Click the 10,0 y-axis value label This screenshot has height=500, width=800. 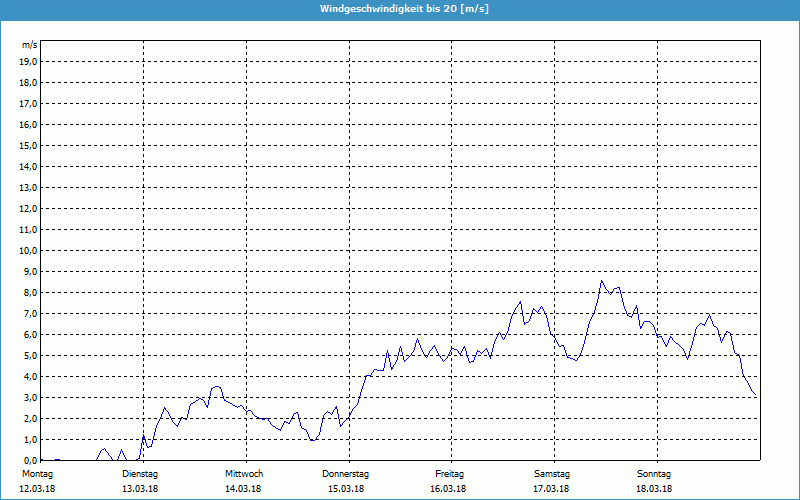[x=29, y=250]
